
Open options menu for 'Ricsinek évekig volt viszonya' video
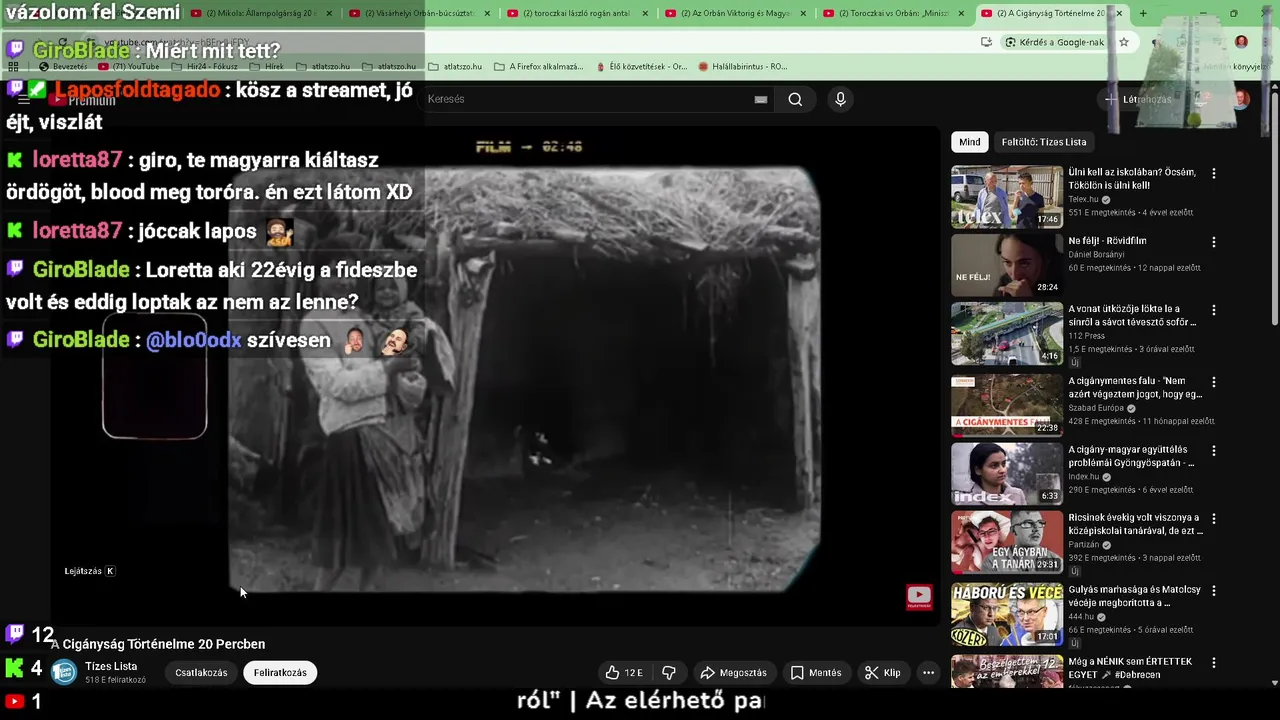tap(1214, 519)
